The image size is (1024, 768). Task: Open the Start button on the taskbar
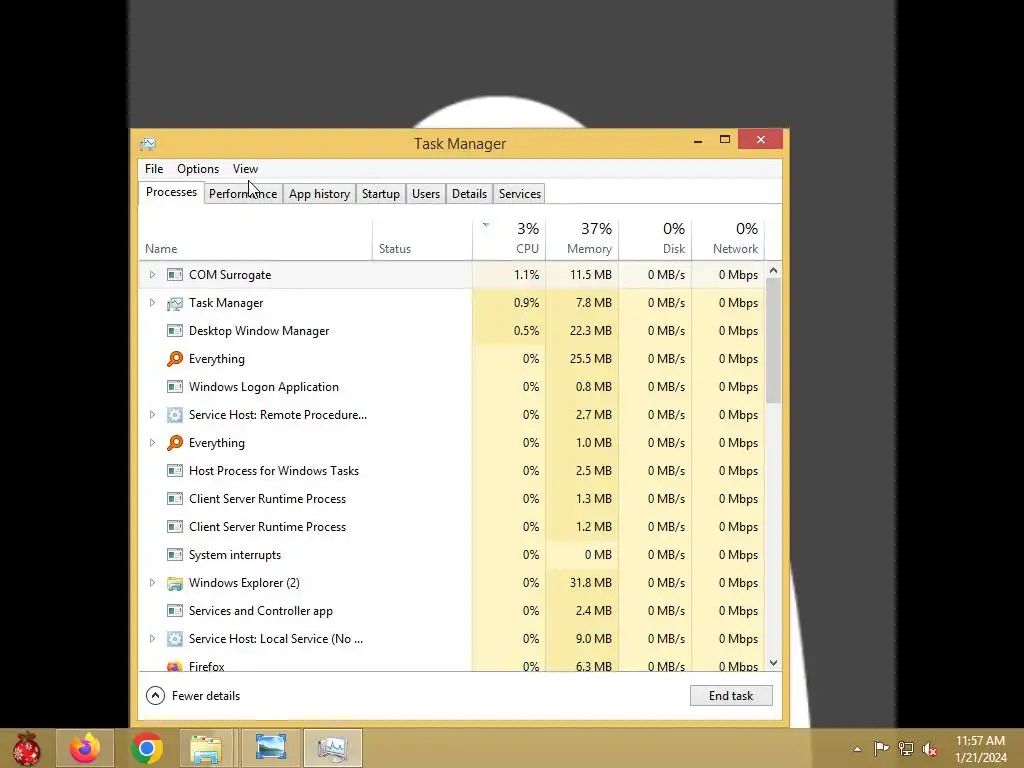[27, 748]
